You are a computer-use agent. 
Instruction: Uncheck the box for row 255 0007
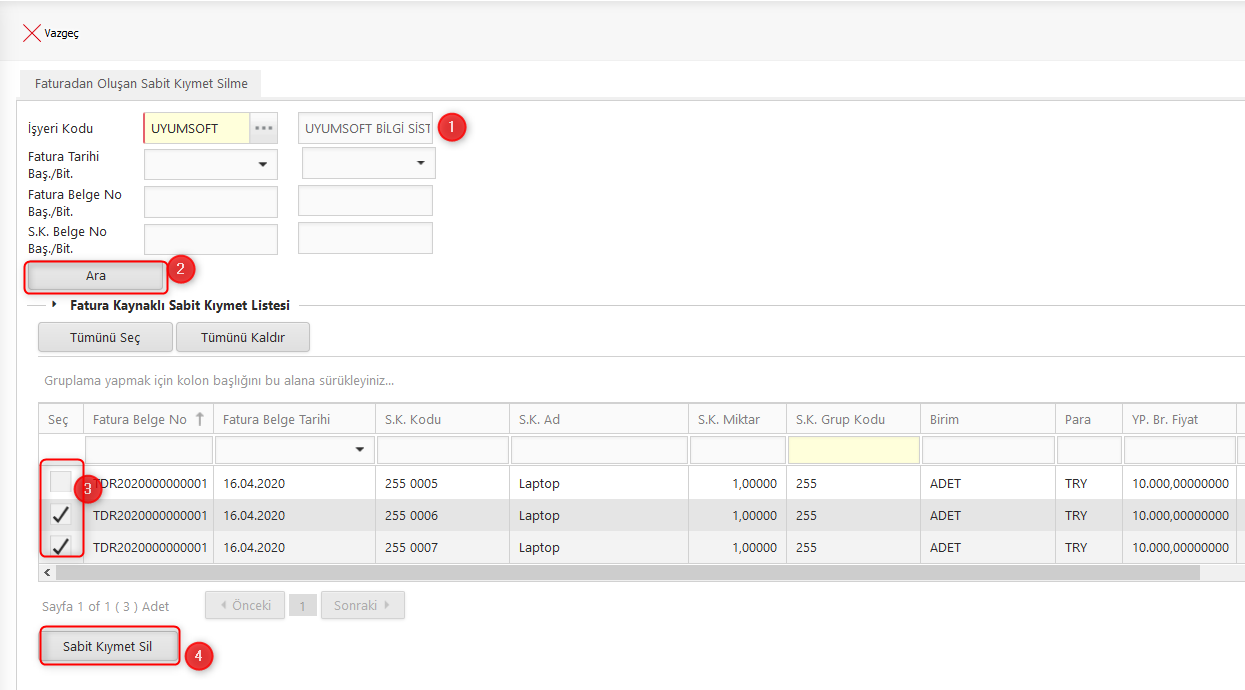click(61, 547)
